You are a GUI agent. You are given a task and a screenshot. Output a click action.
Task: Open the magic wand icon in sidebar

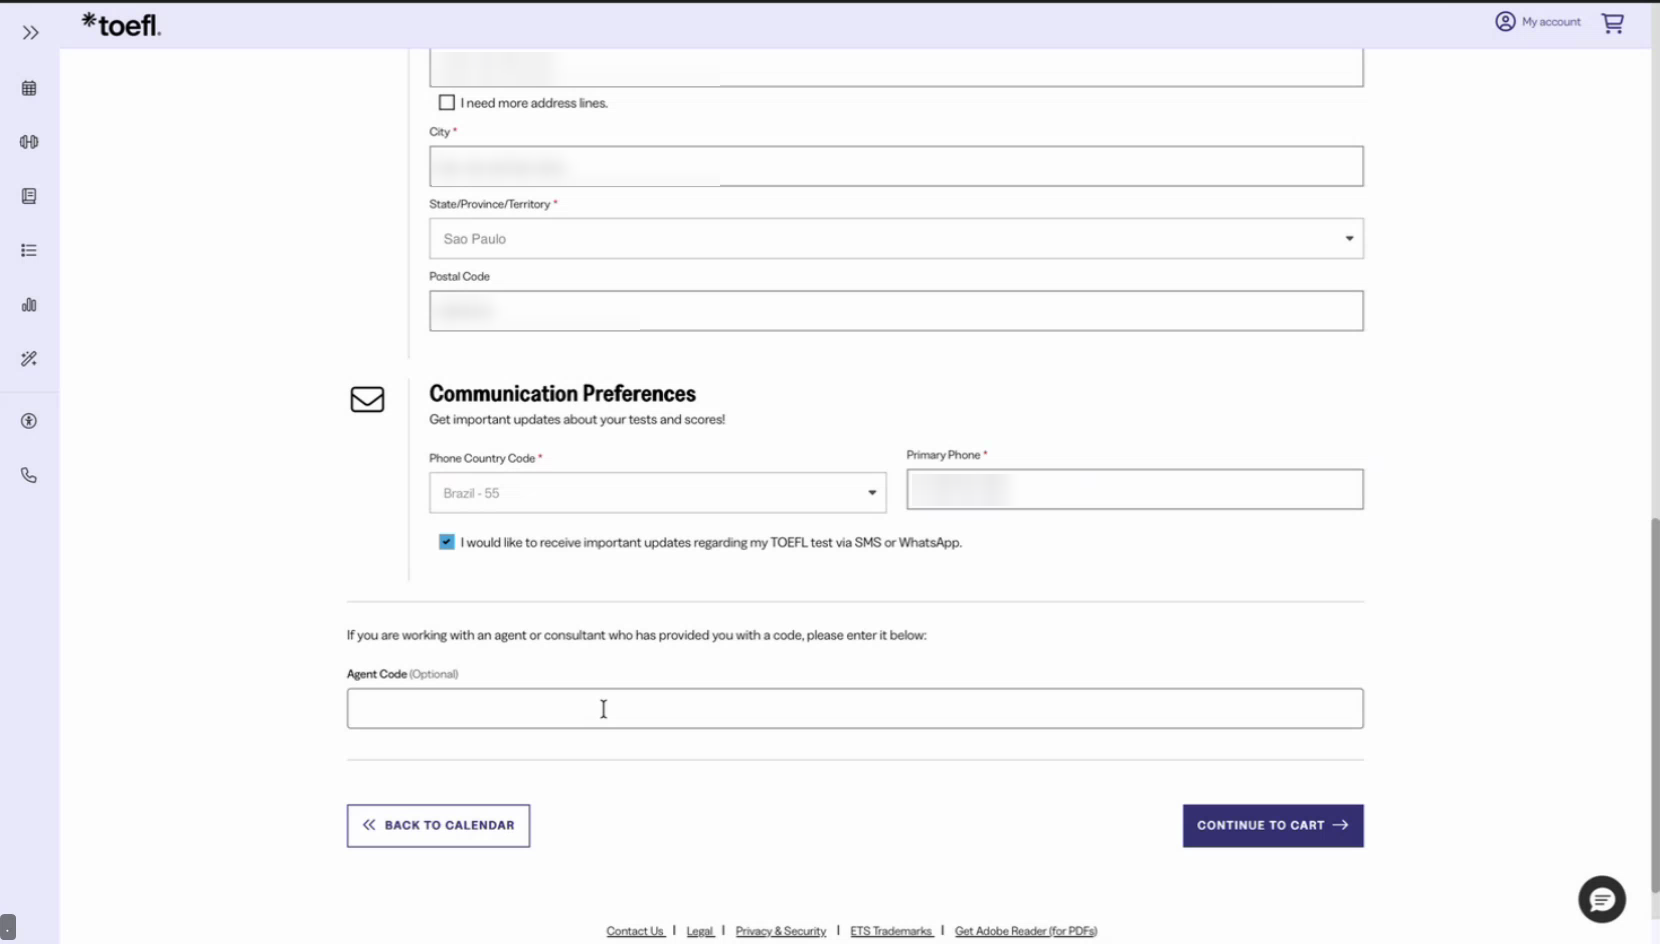point(29,359)
